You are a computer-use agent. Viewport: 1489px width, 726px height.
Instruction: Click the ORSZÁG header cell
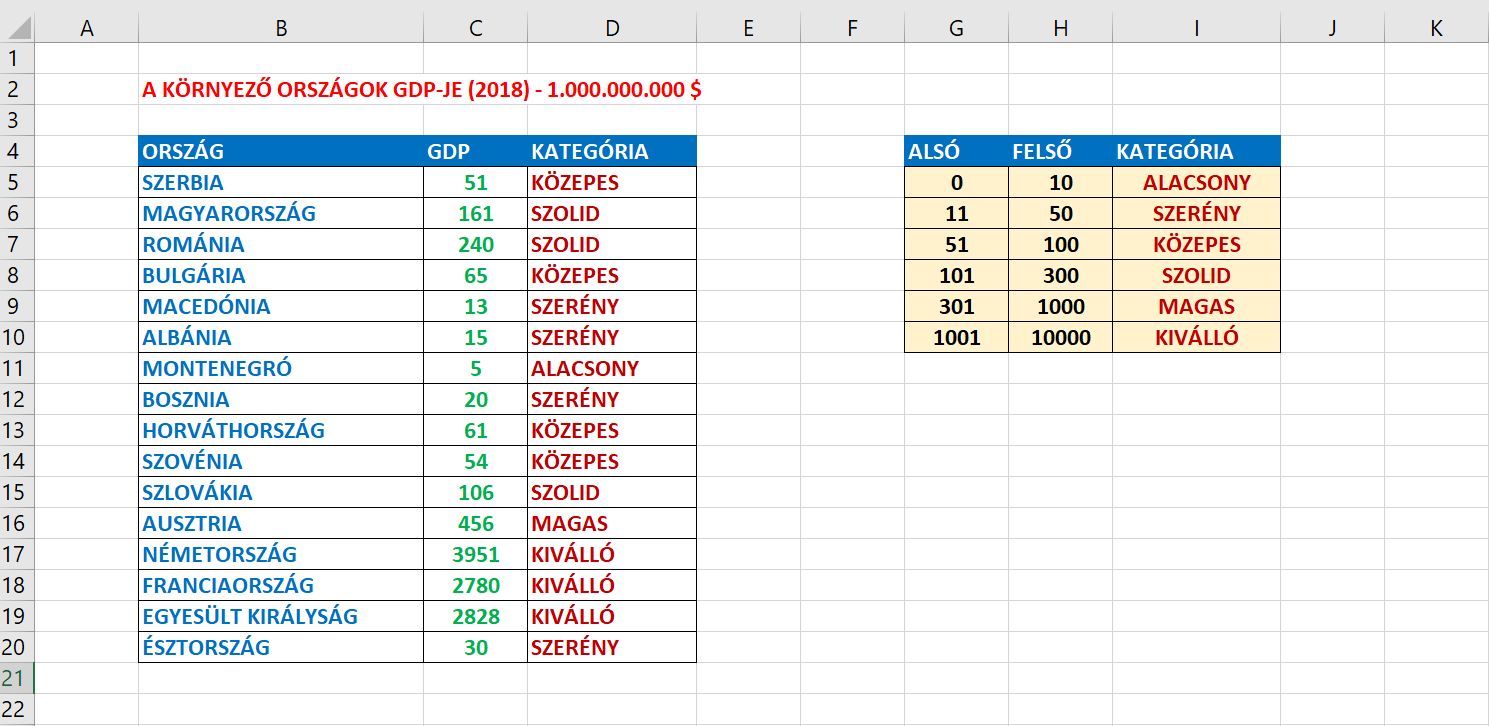pyautogui.click(x=281, y=151)
